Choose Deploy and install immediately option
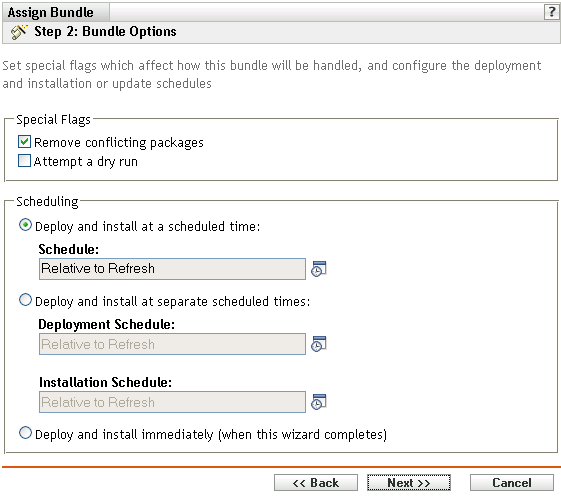This screenshot has width=561, height=499. pyautogui.click(x=25, y=433)
